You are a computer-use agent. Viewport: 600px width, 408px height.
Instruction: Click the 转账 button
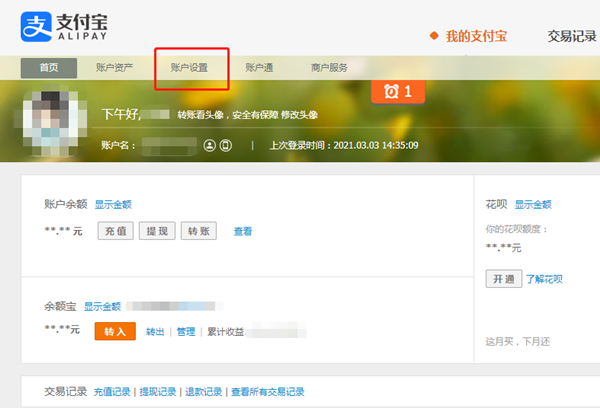pos(199,231)
